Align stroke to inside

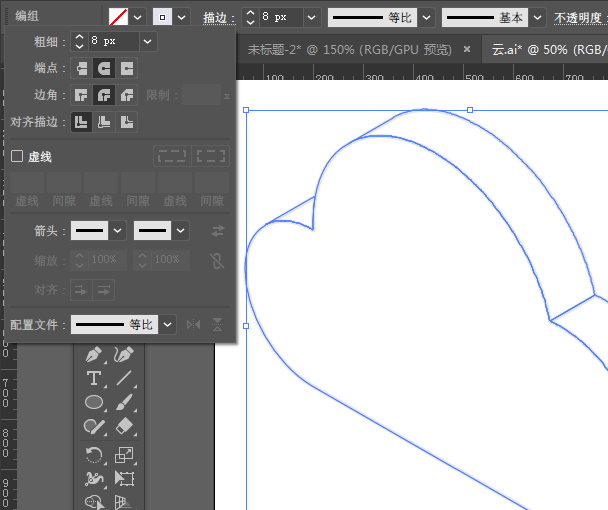click(x=104, y=122)
